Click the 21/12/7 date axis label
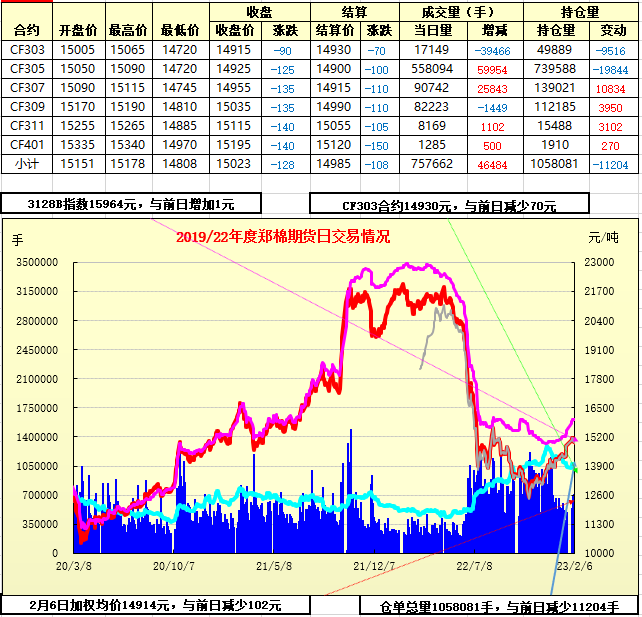Image resolution: width=642 pixels, height=617 pixels. click(372, 565)
